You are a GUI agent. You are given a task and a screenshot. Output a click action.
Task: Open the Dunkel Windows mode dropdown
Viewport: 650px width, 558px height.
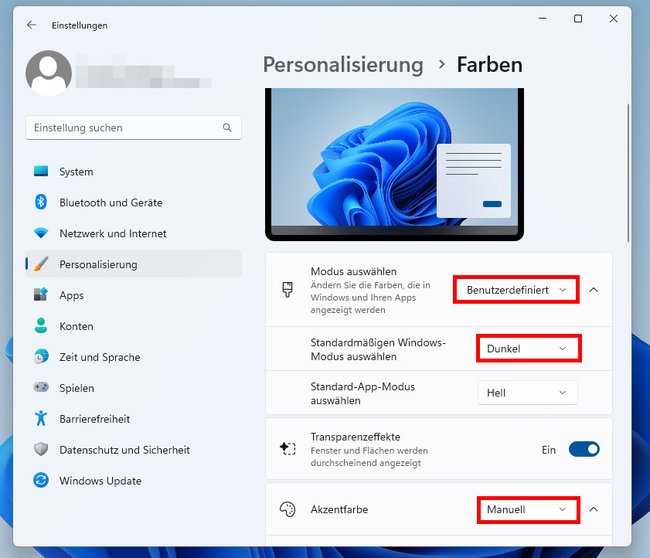tap(529, 348)
